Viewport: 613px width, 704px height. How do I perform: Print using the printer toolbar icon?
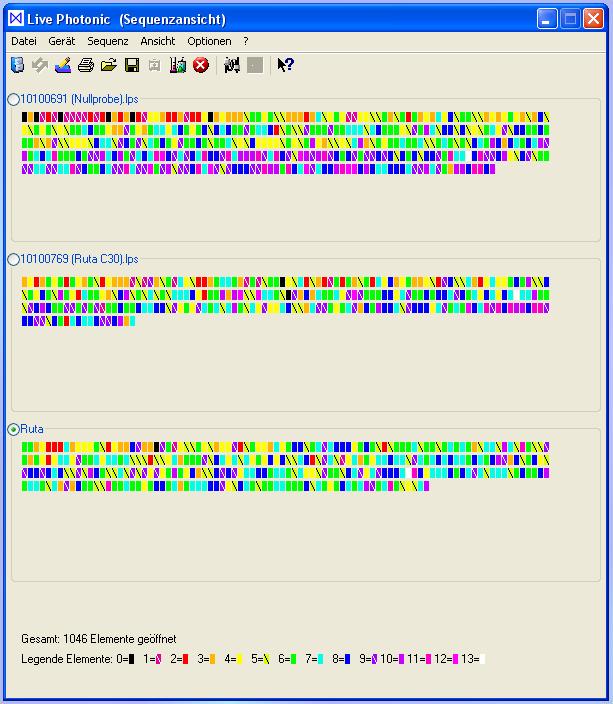pos(86,65)
